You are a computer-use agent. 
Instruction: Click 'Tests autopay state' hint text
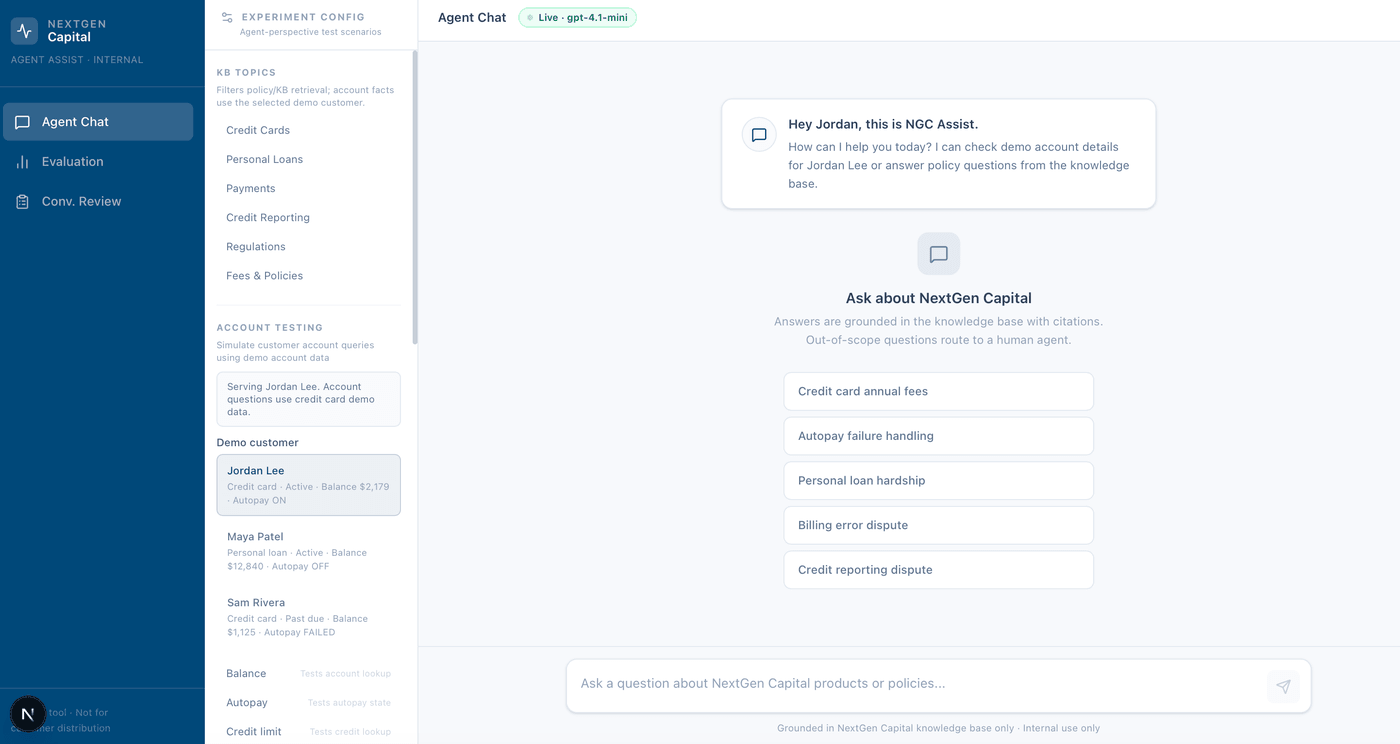[x=349, y=703]
